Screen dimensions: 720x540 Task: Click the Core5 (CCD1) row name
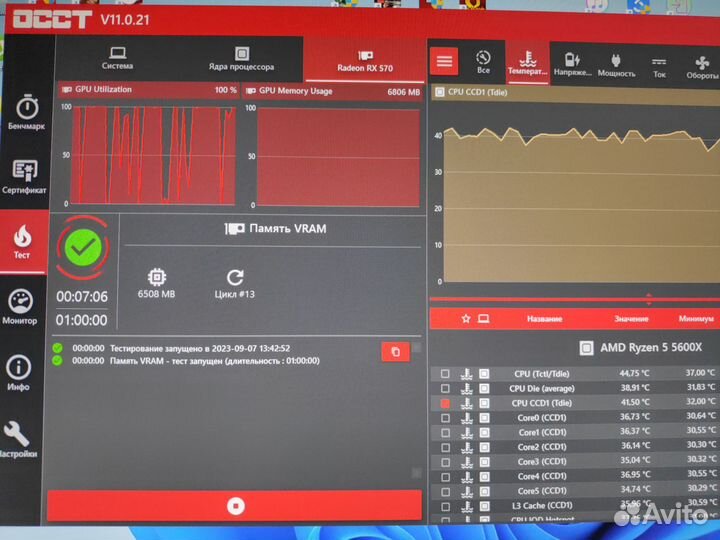pos(542,491)
